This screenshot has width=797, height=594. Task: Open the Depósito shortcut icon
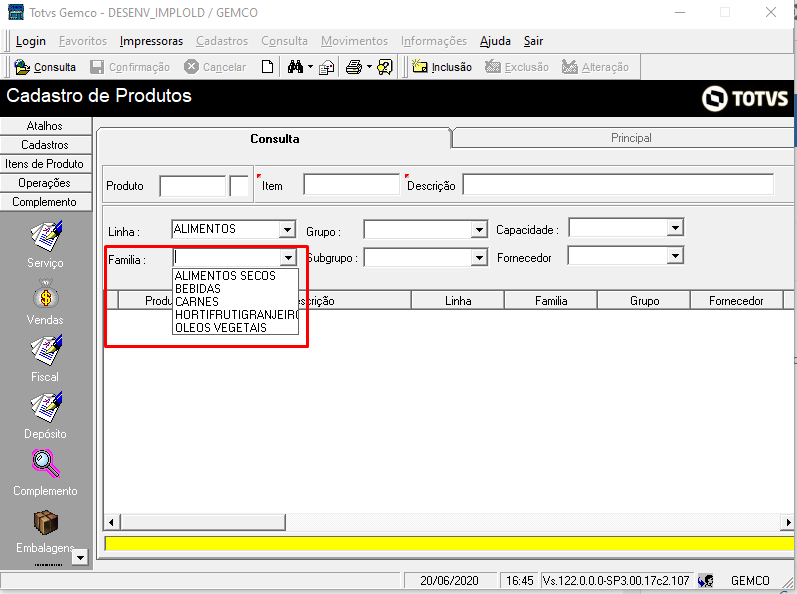(46, 407)
